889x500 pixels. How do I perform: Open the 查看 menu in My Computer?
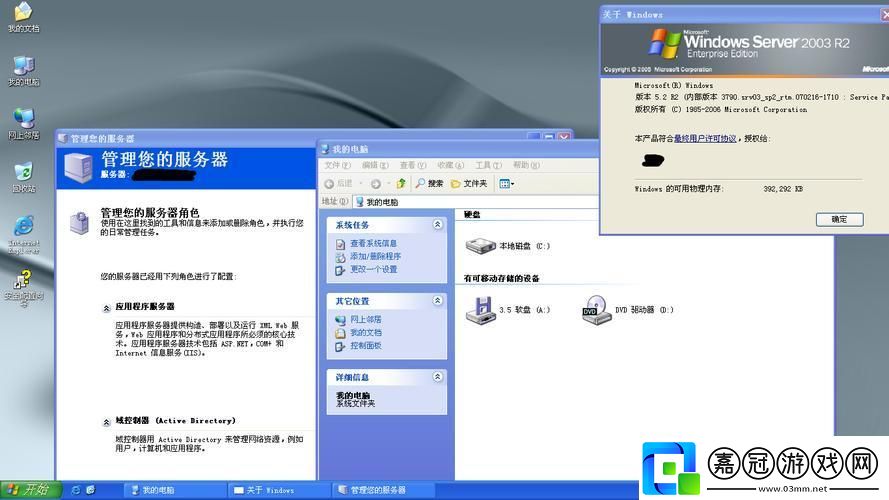412,165
